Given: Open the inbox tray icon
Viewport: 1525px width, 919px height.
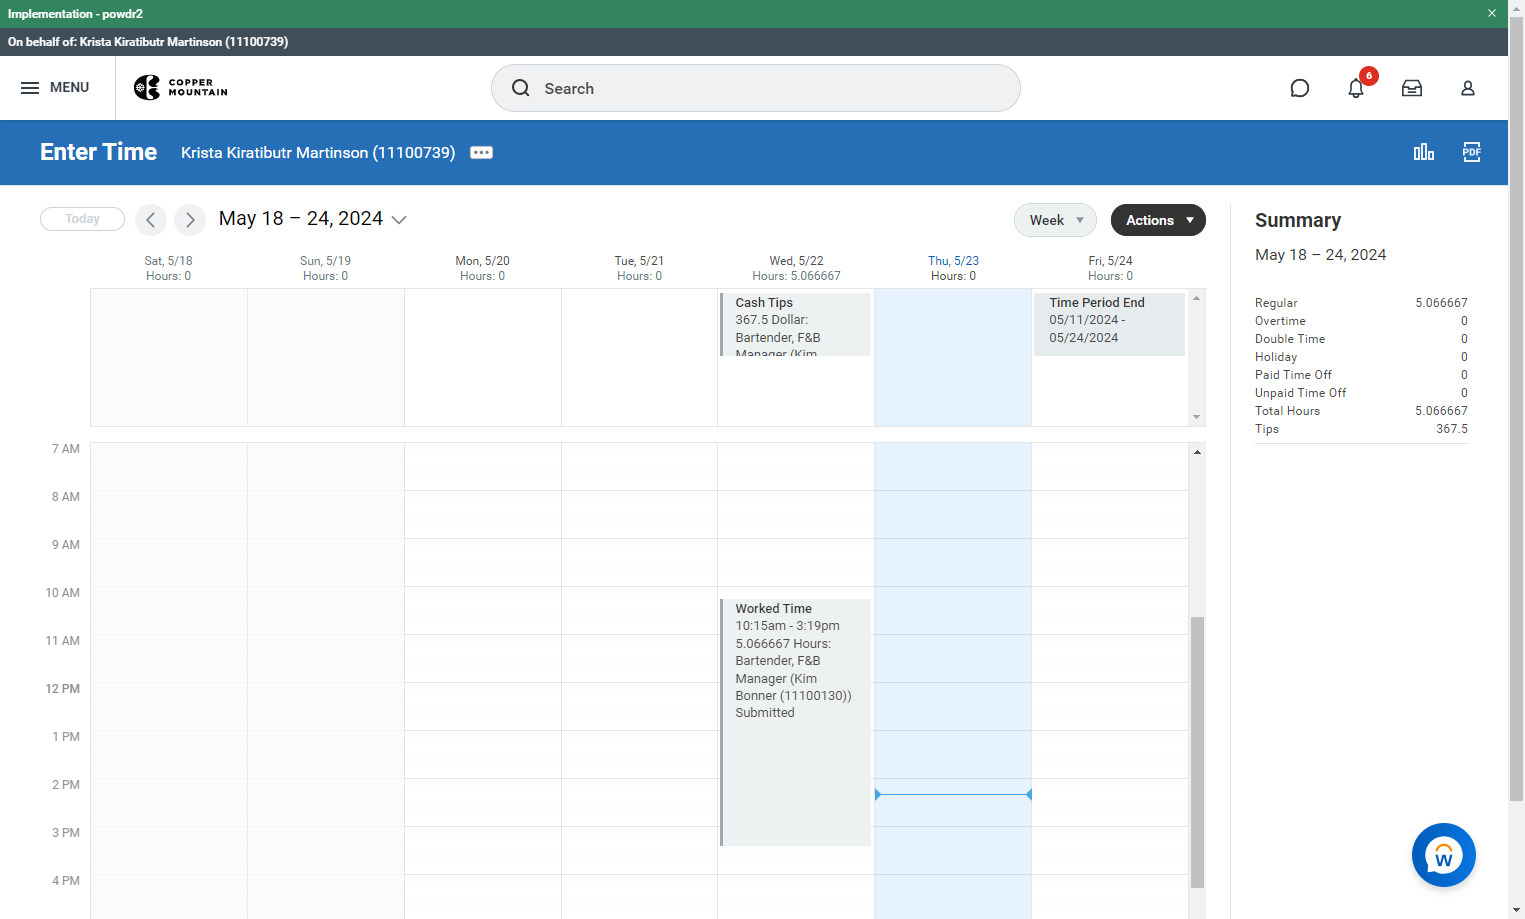Looking at the screenshot, I should (1412, 88).
